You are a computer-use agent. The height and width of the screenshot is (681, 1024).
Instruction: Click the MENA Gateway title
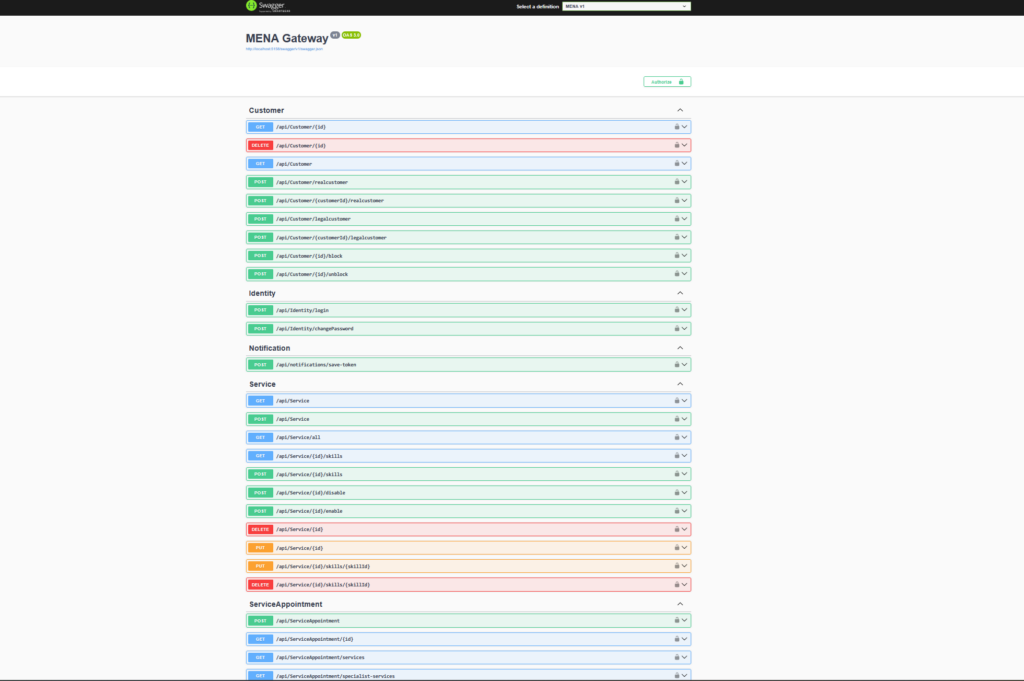click(x=287, y=39)
